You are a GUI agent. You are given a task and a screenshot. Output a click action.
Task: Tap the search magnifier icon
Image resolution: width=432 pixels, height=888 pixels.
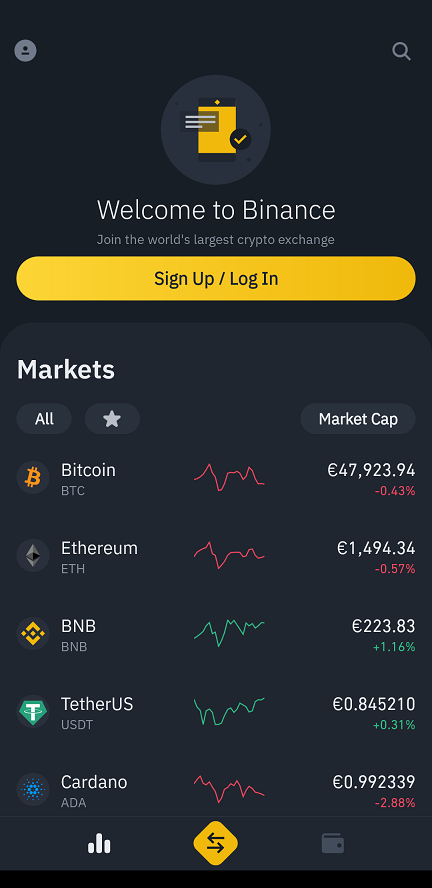[x=401, y=52]
